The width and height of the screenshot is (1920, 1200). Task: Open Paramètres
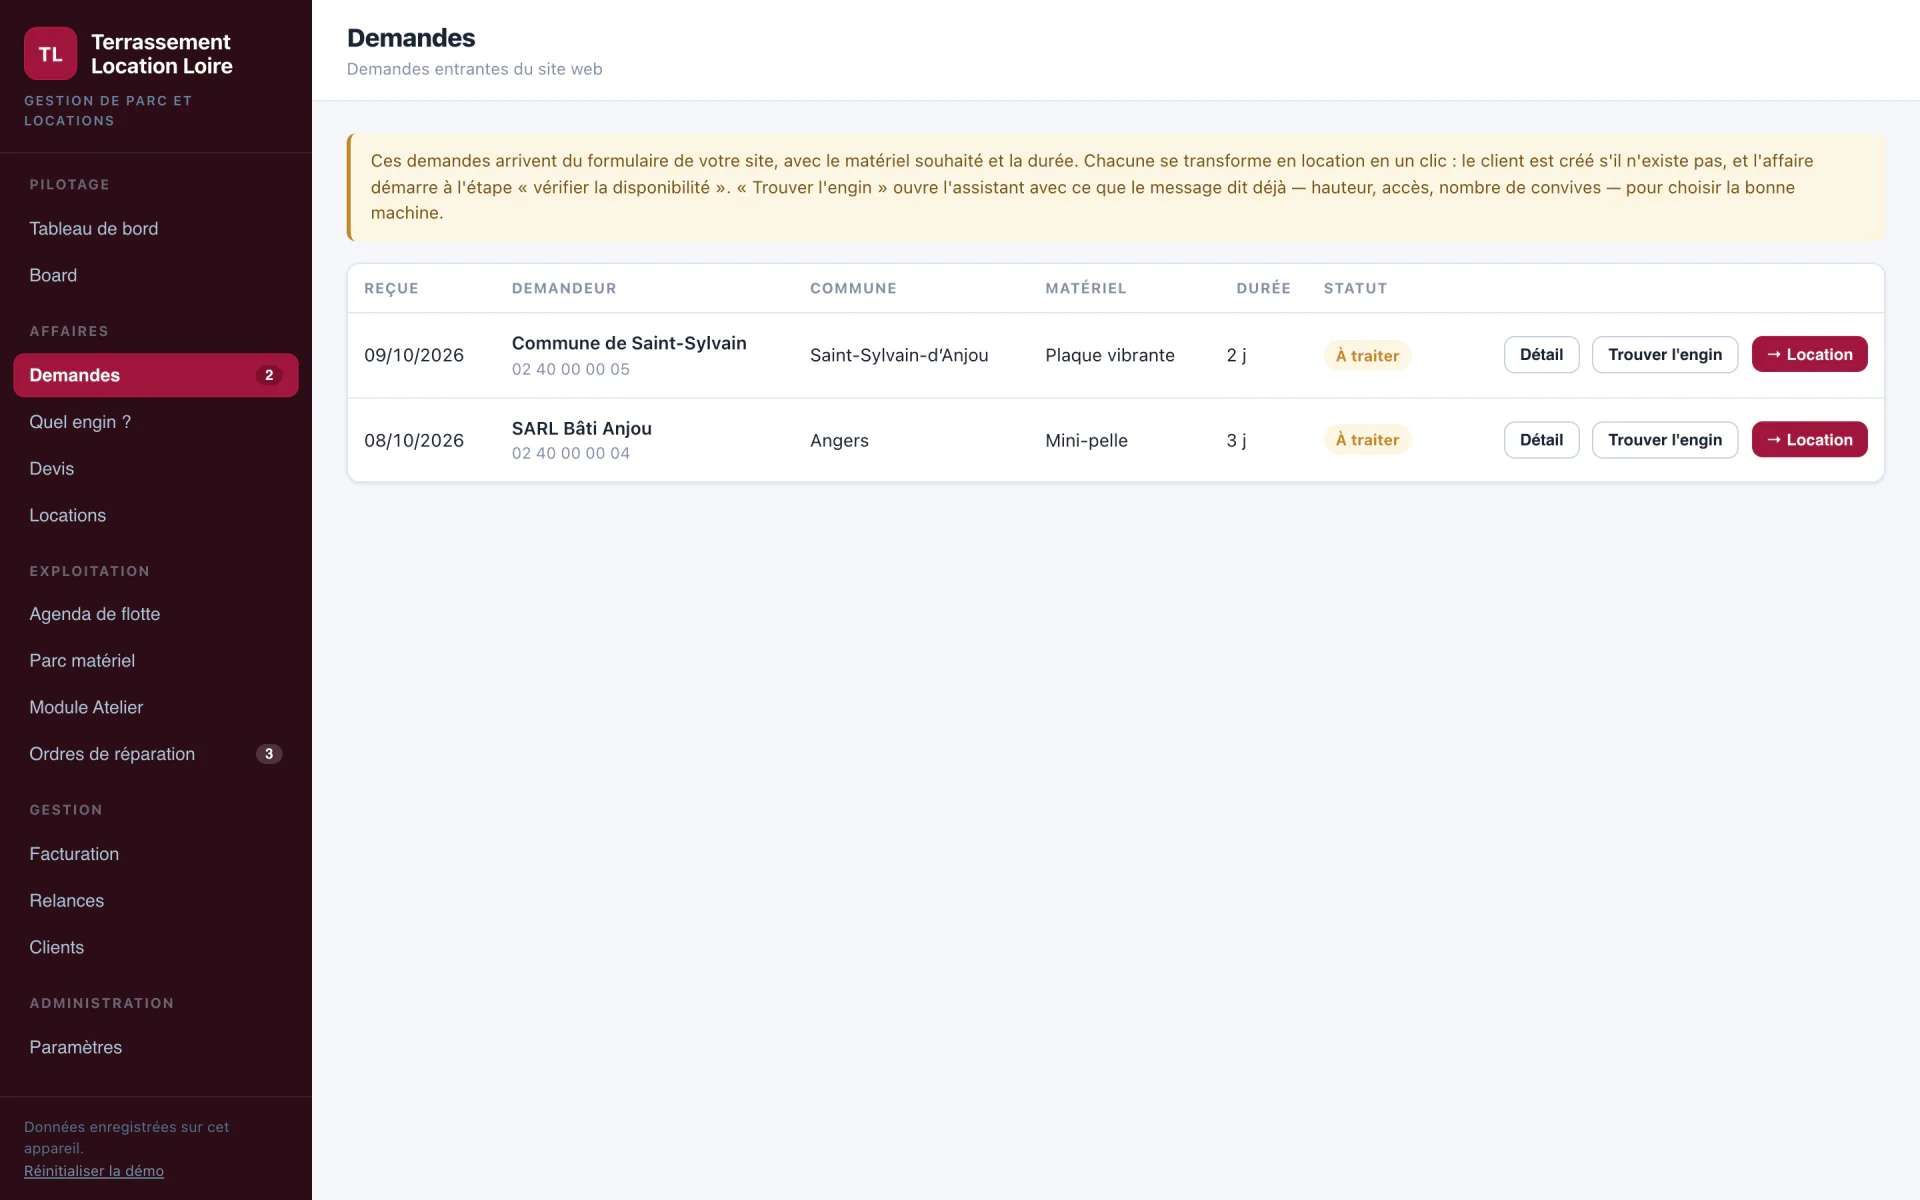click(x=156, y=1047)
